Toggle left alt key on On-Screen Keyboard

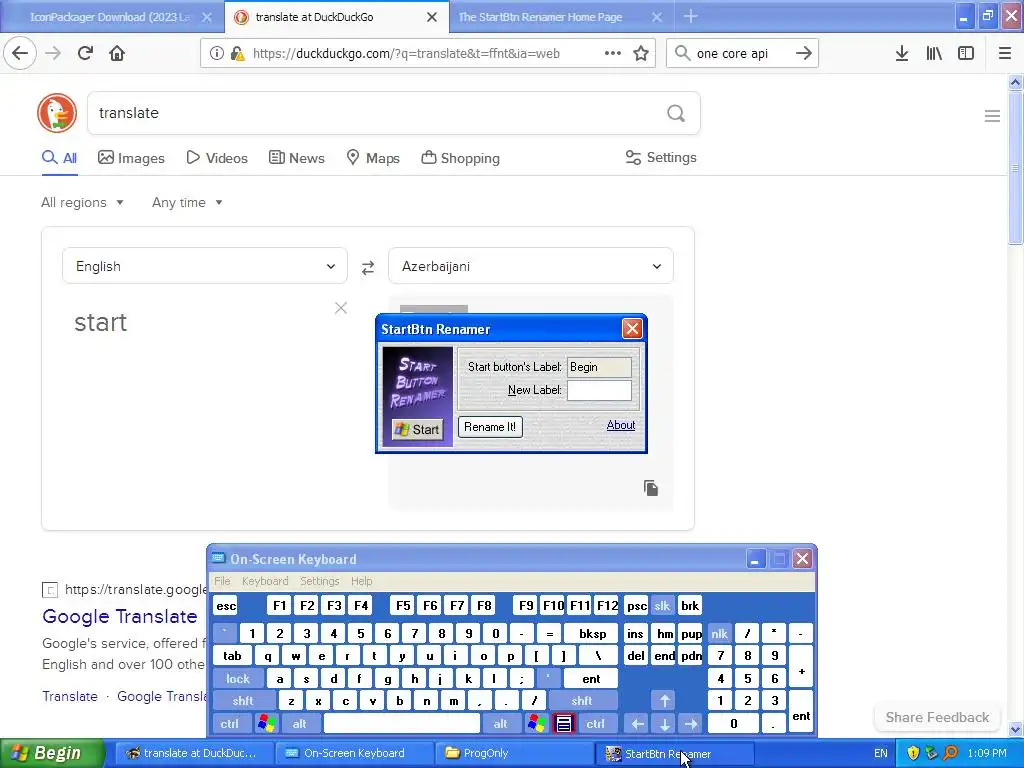click(300, 724)
